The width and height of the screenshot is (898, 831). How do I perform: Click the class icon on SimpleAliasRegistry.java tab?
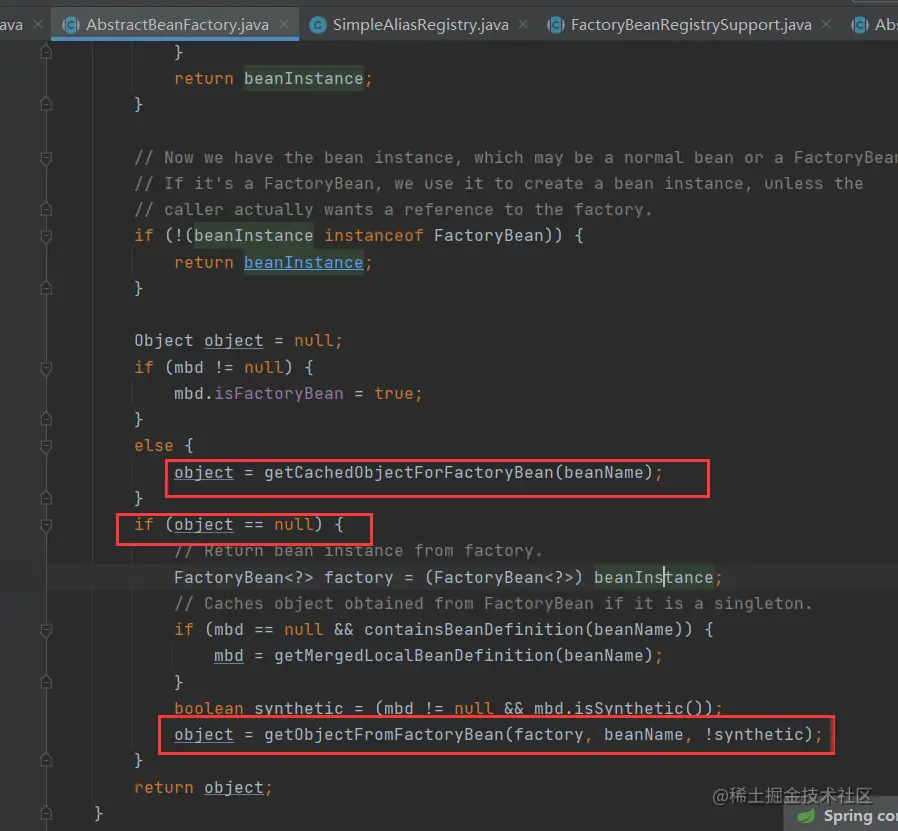point(317,25)
